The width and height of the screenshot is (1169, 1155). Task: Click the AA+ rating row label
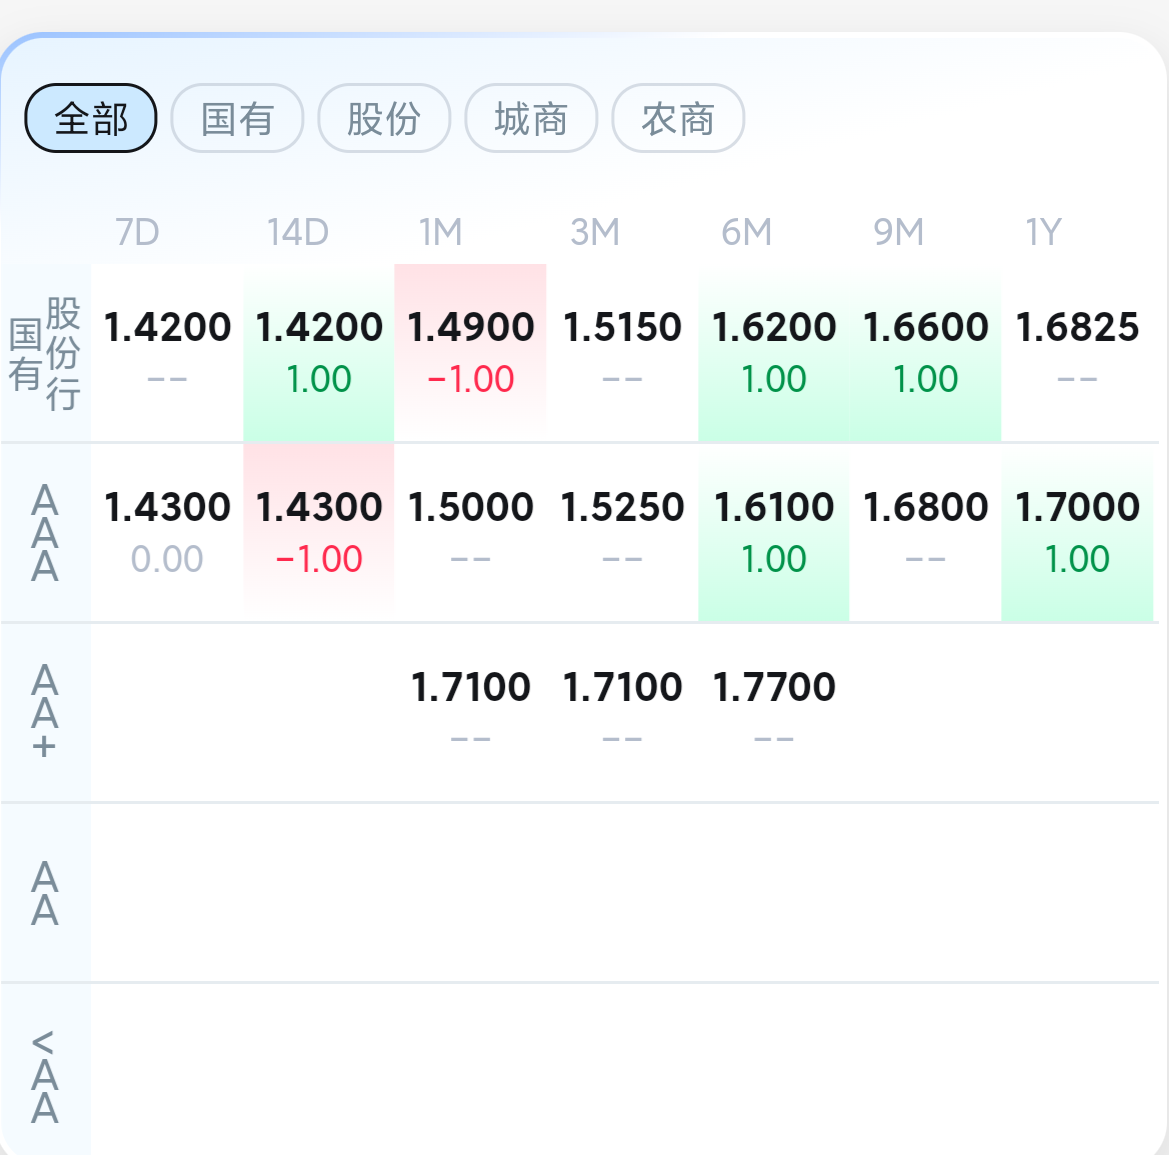(45, 712)
